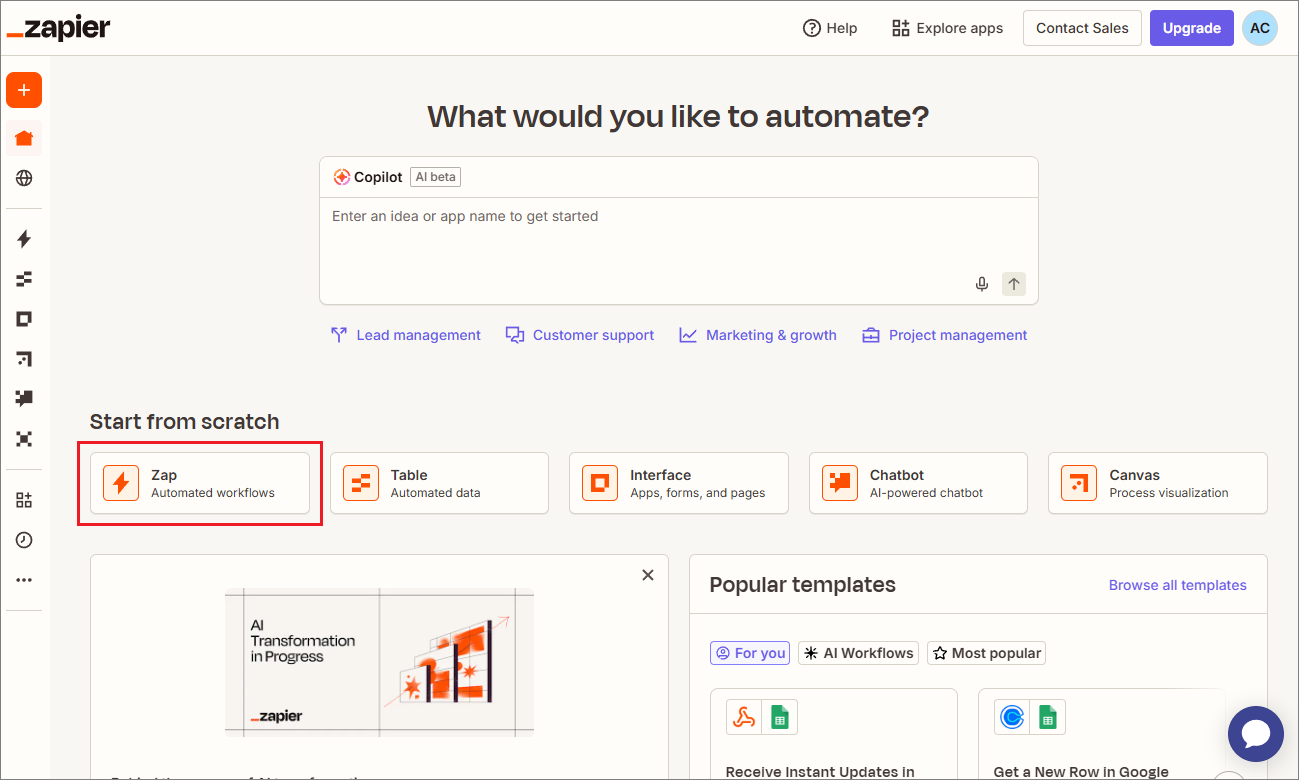Select the AI Workflows templates tab
This screenshot has height=780, width=1299.
coord(858,653)
